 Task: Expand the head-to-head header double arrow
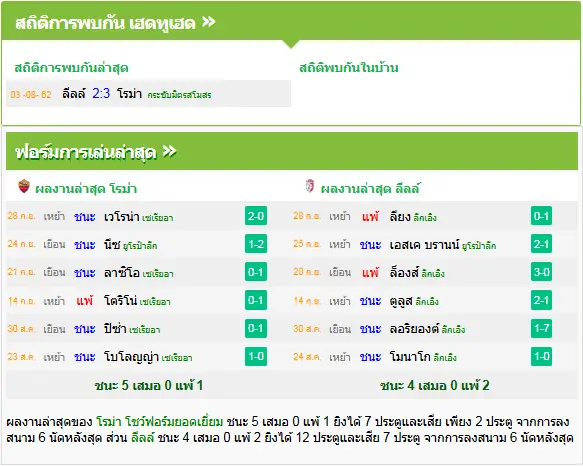pyautogui.click(x=209, y=22)
